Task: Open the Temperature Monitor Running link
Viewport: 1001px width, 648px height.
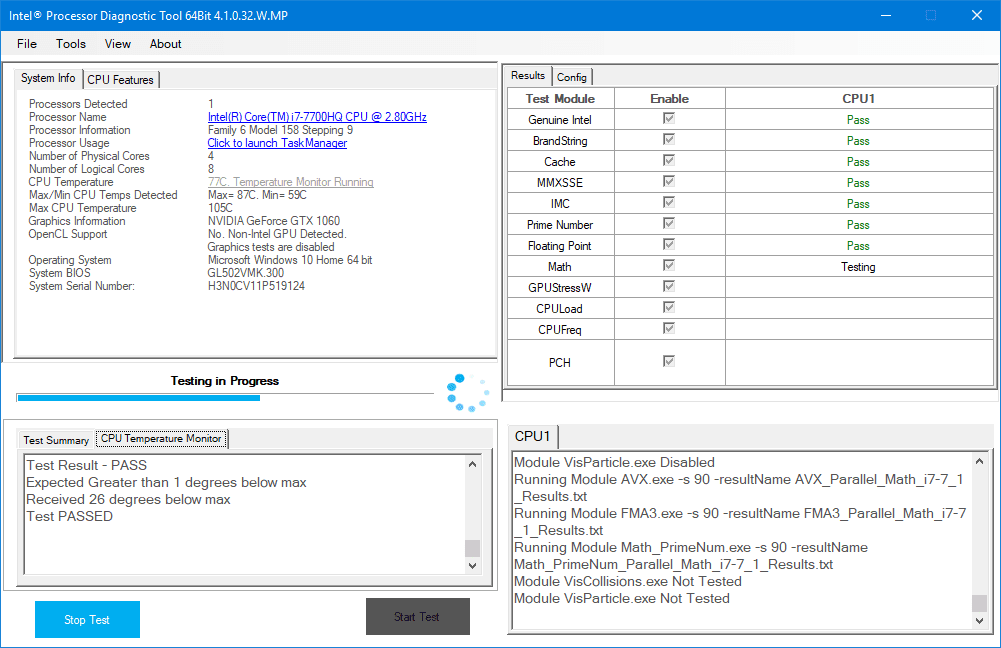Action: pyautogui.click(x=290, y=182)
